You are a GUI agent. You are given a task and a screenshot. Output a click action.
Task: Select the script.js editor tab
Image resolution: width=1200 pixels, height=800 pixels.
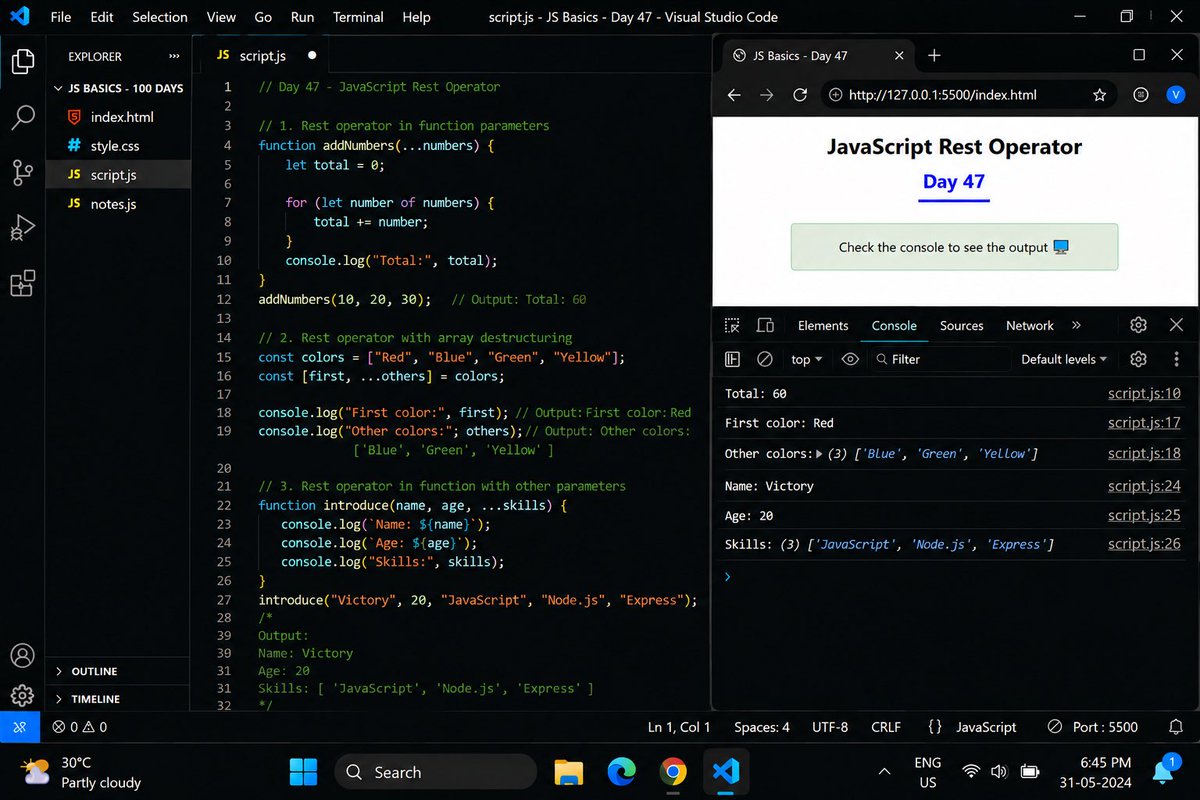click(264, 56)
